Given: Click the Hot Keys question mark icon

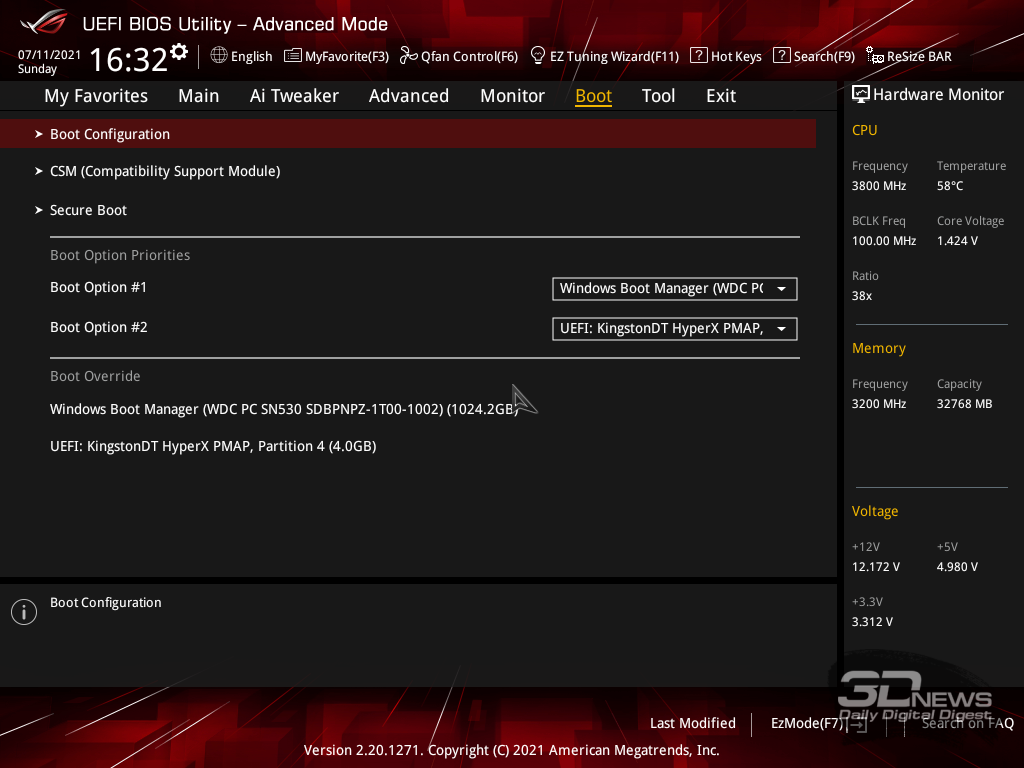Looking at the screenshot, I should (699, 56).
